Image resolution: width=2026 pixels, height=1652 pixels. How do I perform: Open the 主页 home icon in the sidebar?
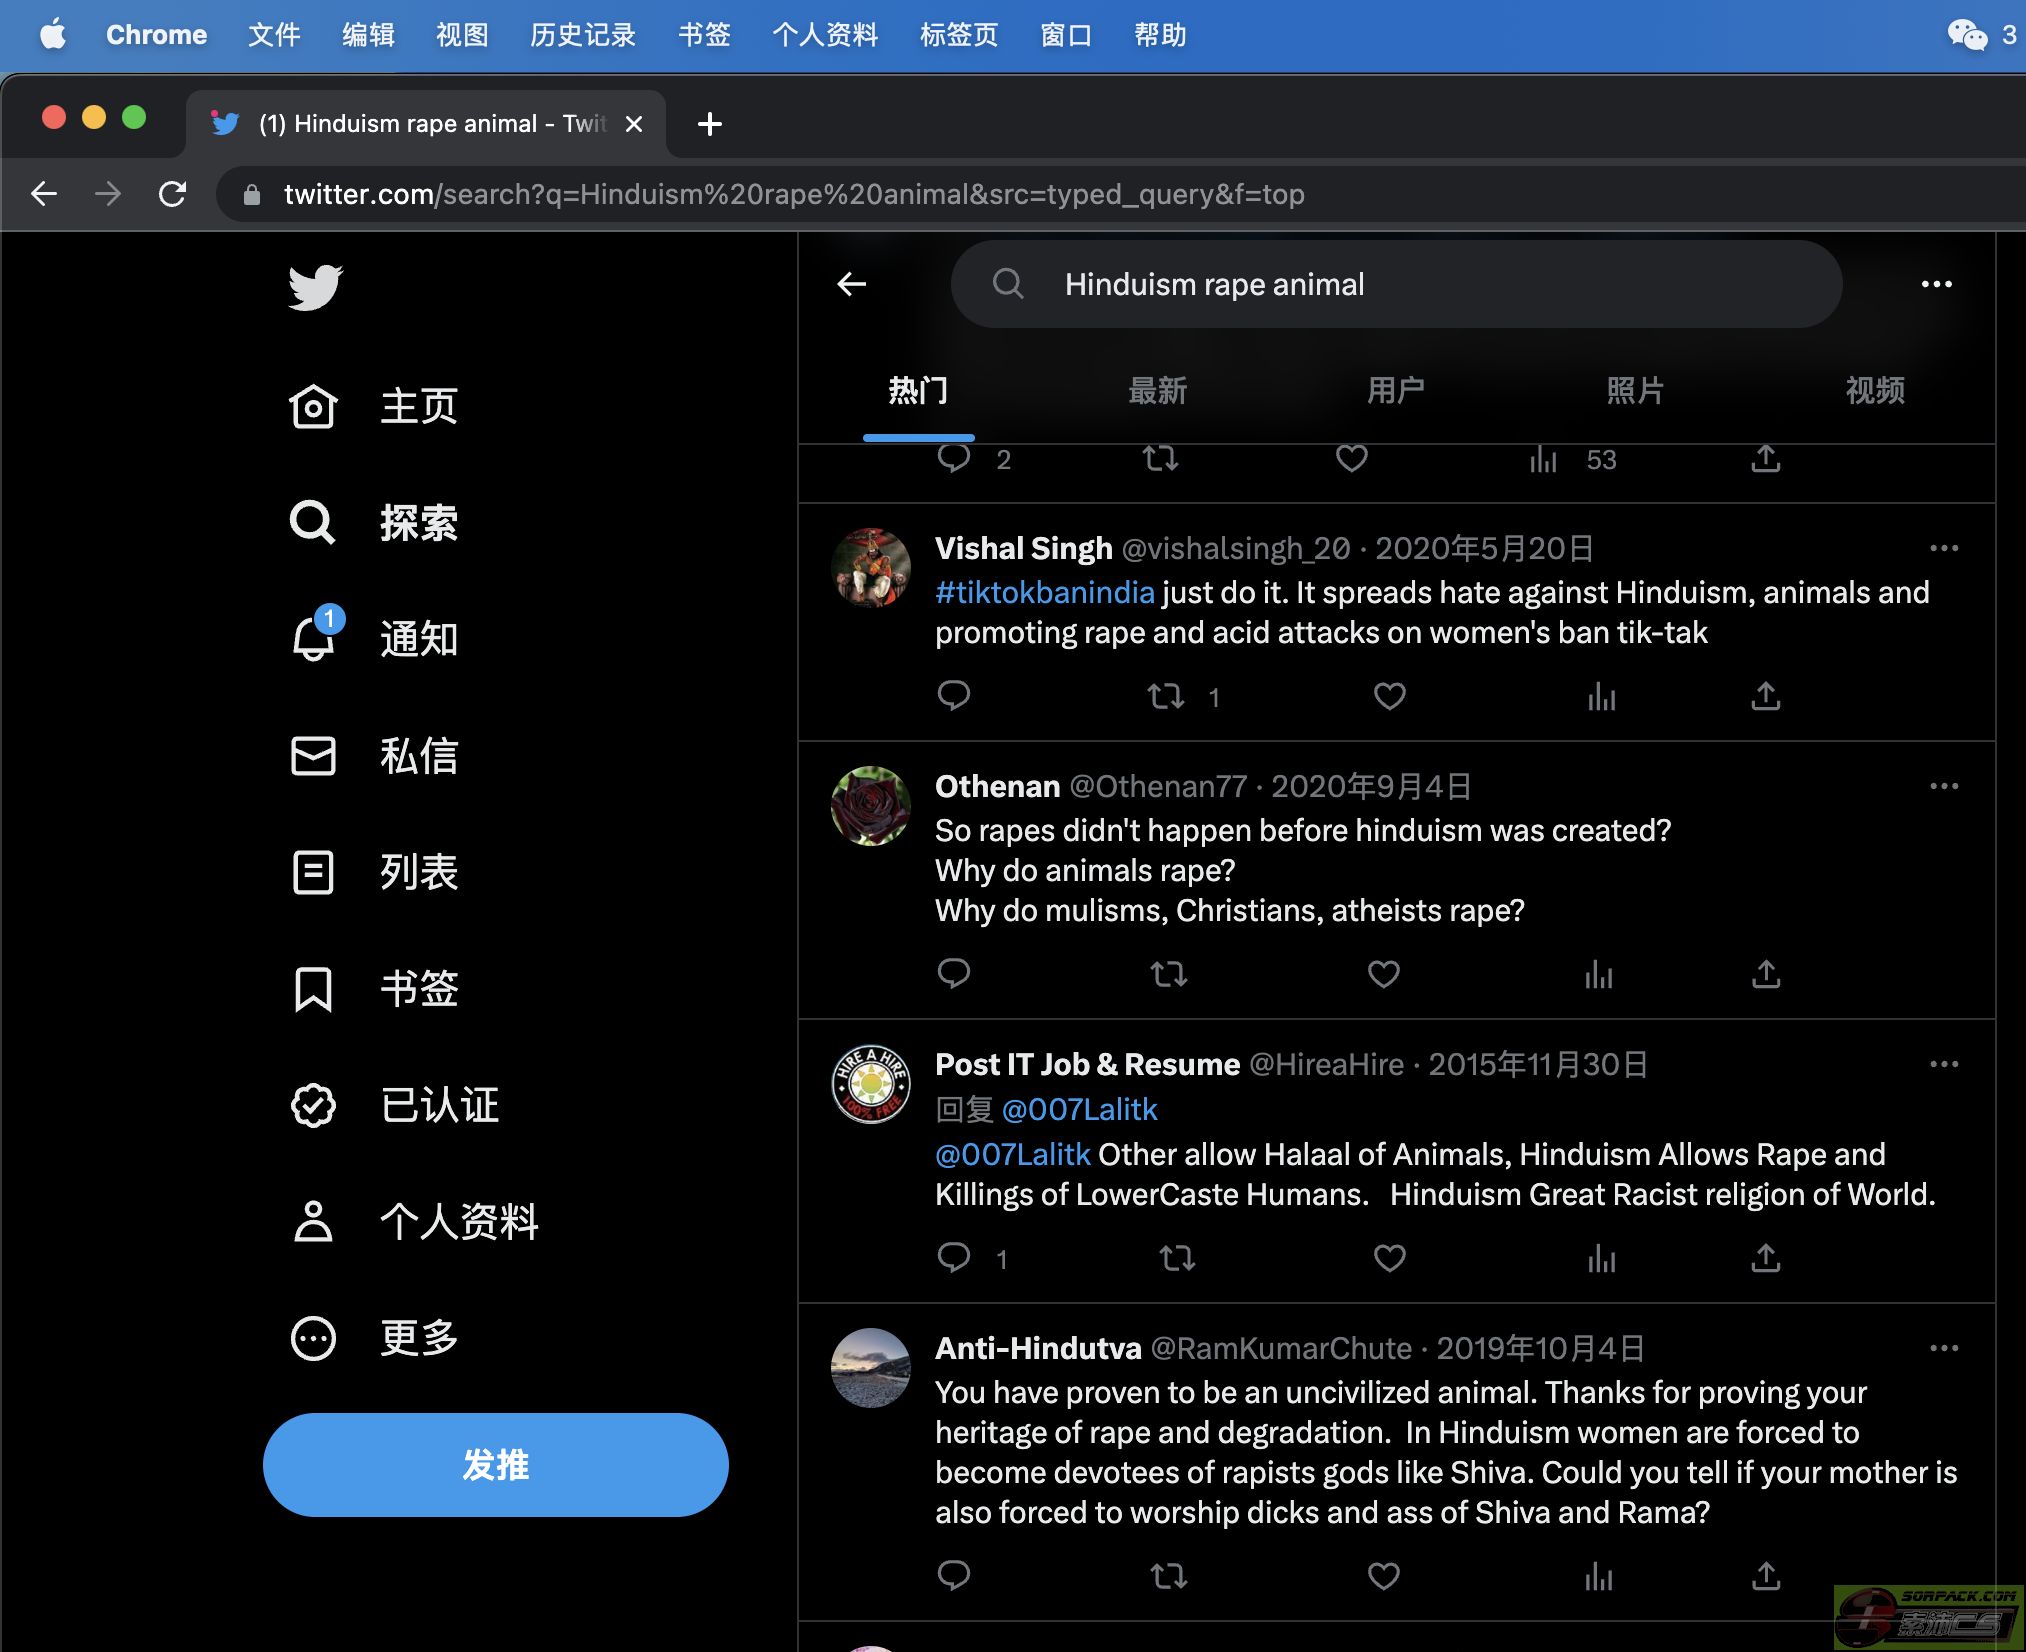[313, 407]
